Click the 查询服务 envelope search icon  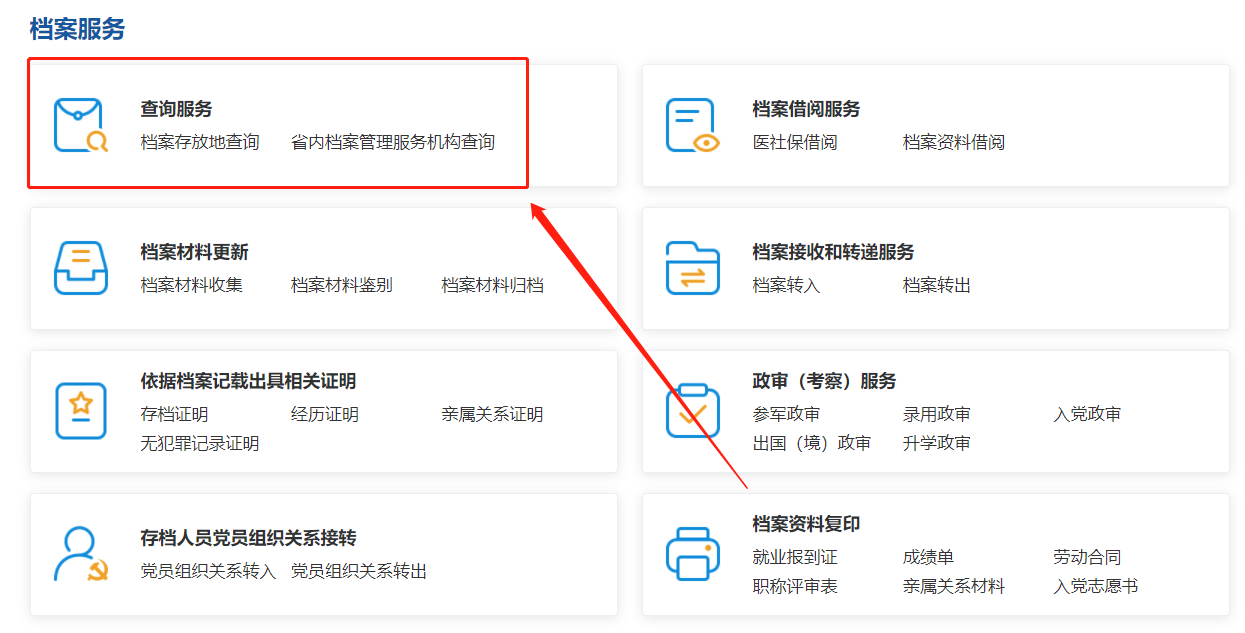(x=80, y=125)
